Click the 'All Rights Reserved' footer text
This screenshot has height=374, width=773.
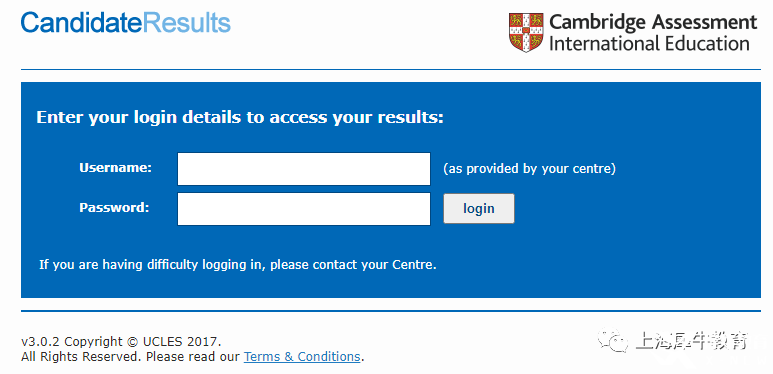click(81, 356)
